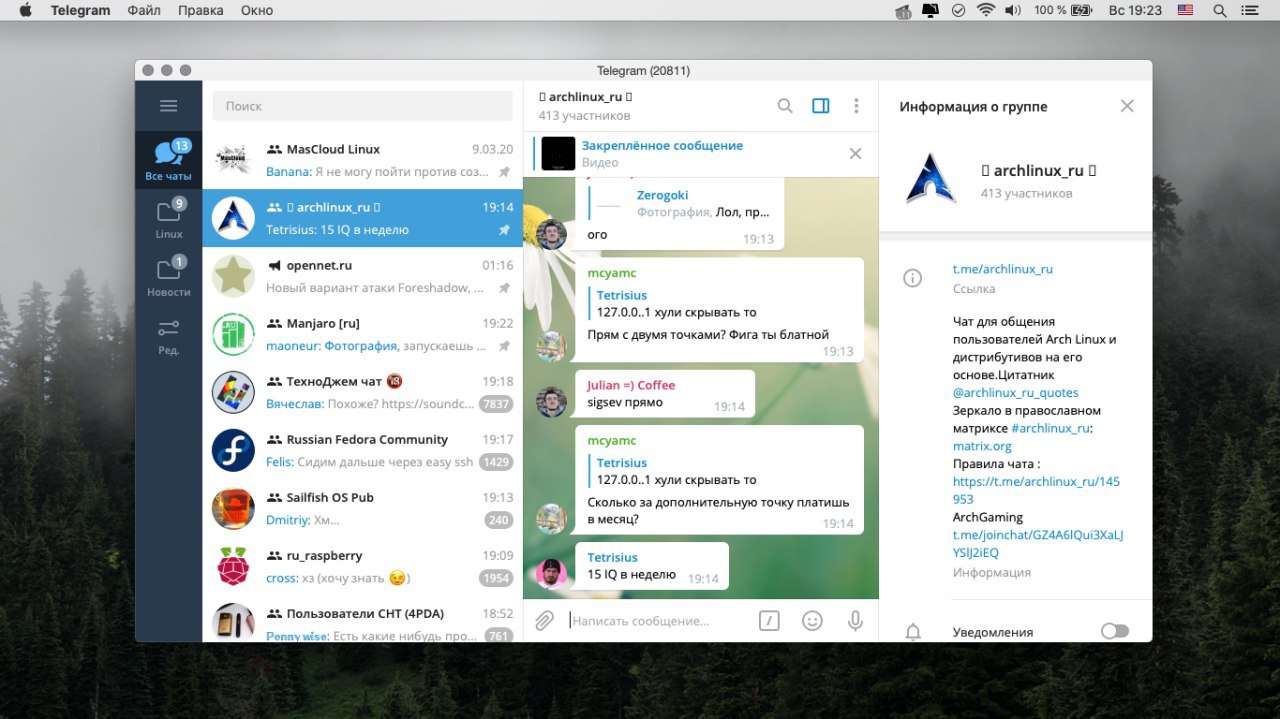Open the Окно menu

[x=257, y=10]
